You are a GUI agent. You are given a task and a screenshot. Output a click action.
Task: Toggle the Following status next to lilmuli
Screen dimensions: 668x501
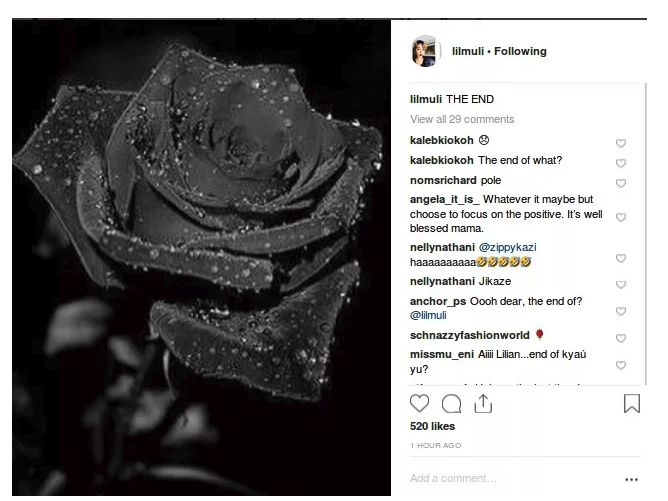click(520, 51)
